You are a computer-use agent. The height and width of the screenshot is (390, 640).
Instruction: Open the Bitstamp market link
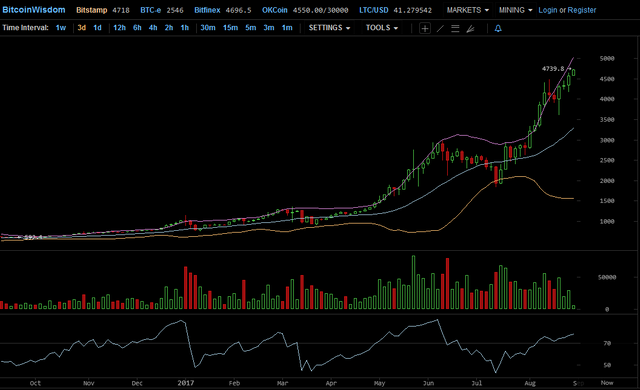click(x=91, y=10)
